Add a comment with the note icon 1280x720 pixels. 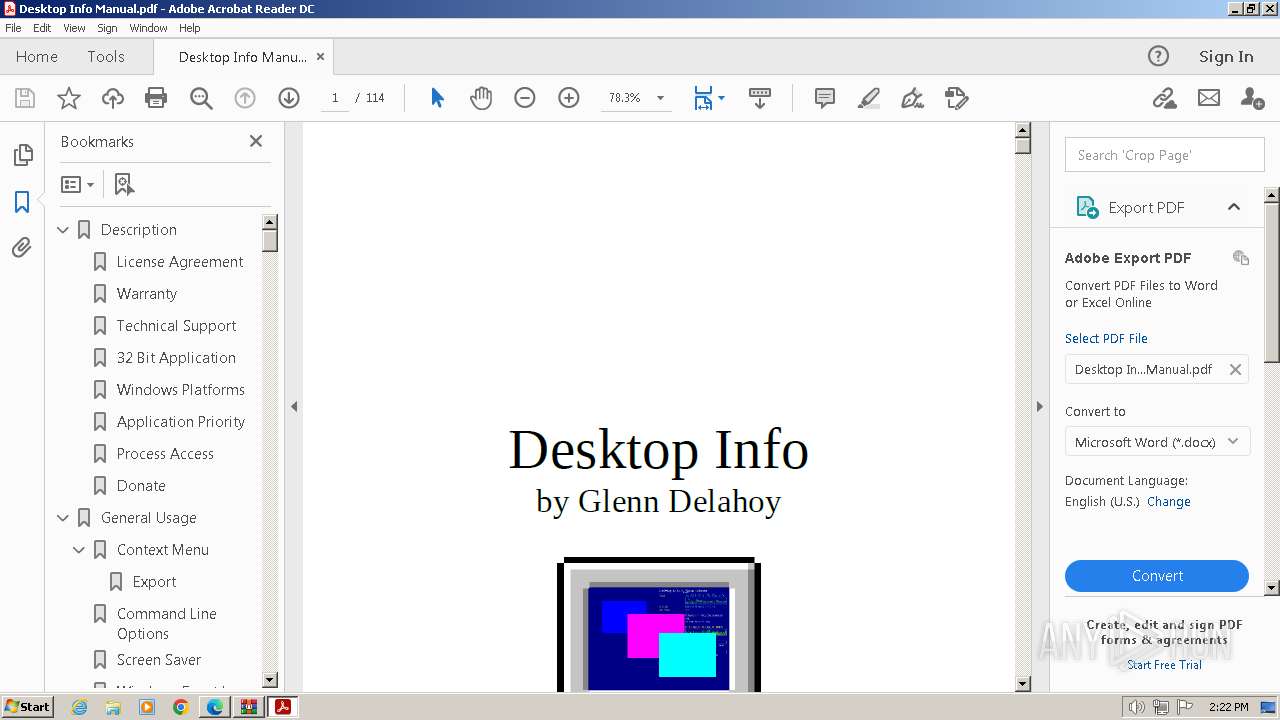pyautogui.click(x=825, y=98)
